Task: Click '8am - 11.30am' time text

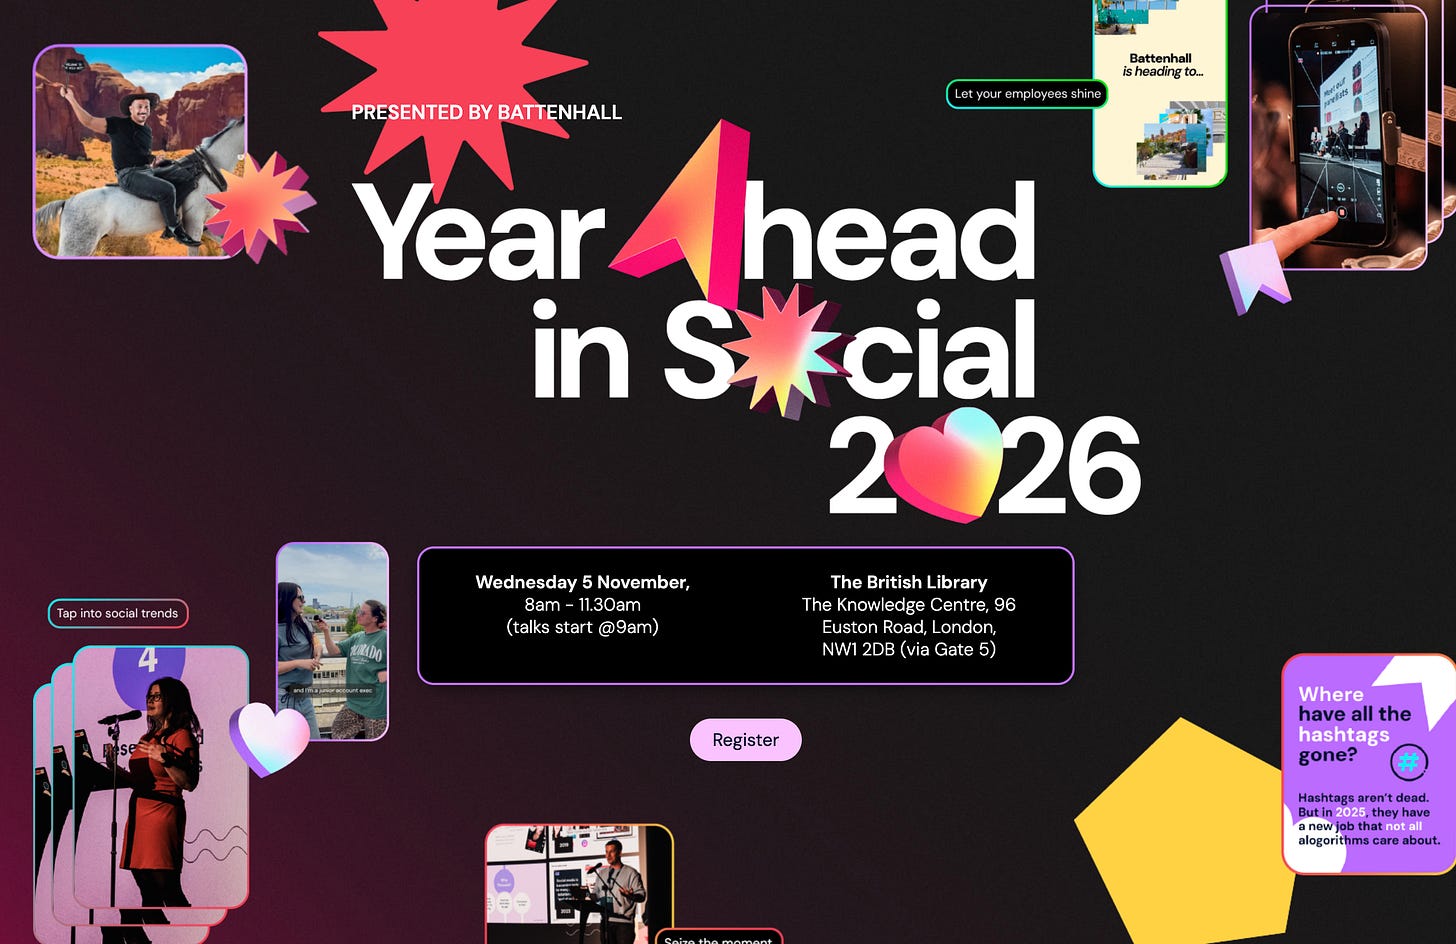Action: tap(582, 604)
